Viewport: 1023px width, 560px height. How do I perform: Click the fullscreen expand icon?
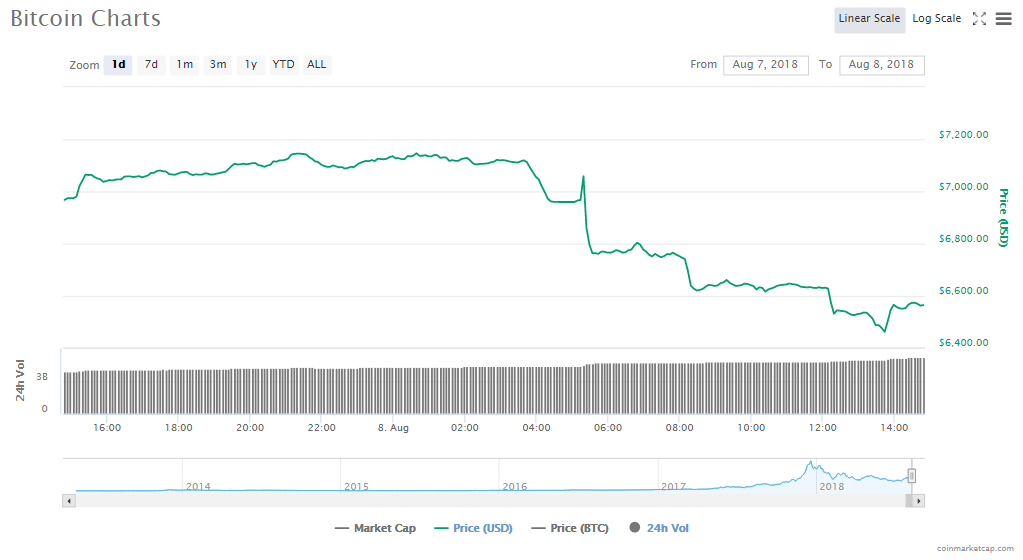click(x=979, y=18)
